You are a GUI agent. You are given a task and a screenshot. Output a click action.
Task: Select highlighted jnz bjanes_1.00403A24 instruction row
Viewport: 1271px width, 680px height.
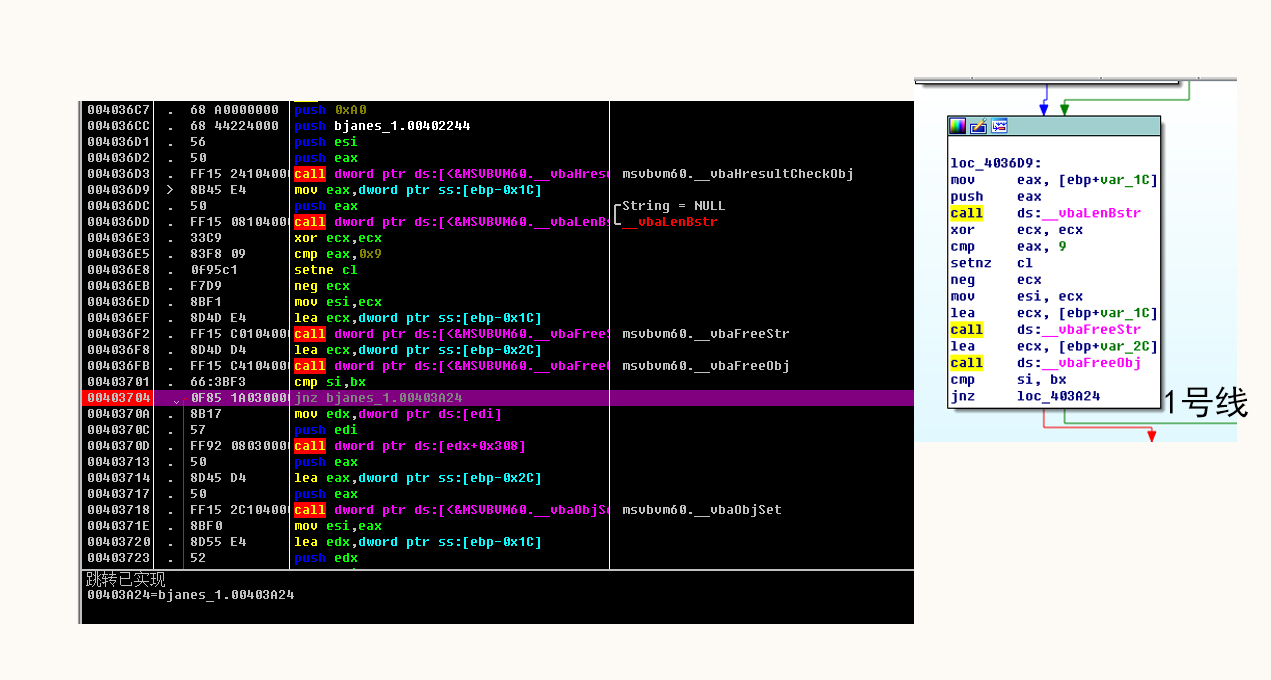click(497, 398)
